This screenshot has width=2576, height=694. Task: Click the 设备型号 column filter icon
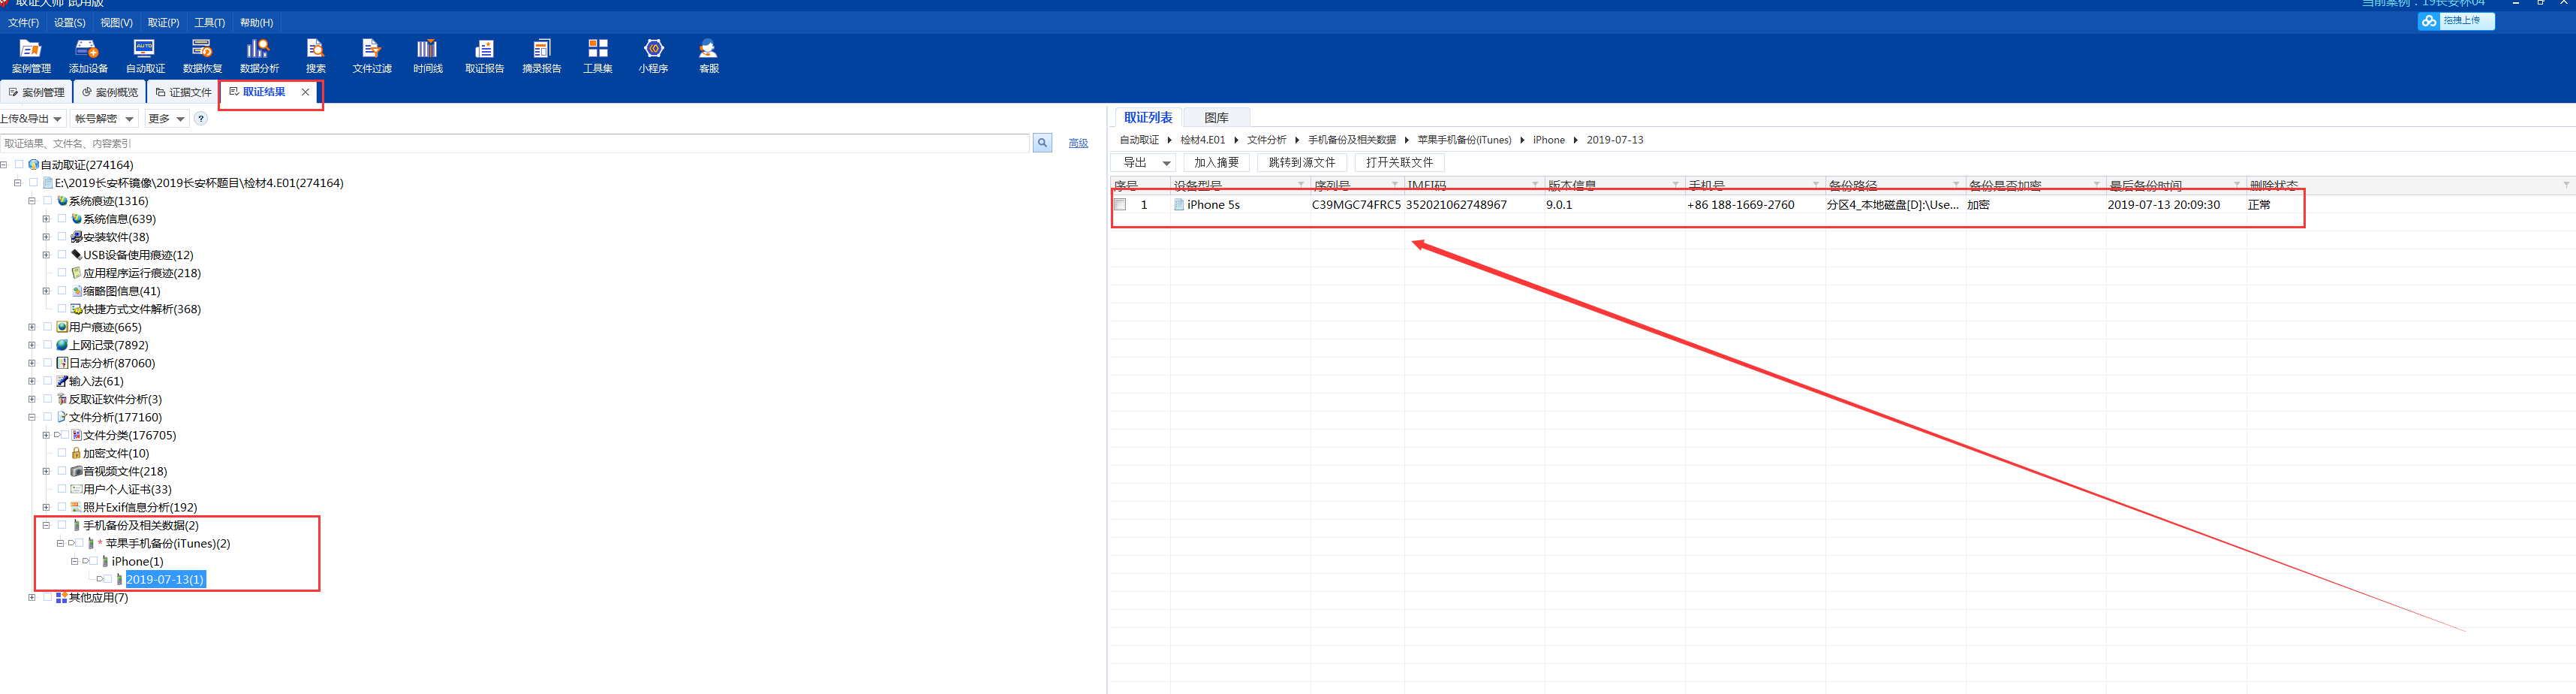click(1300, 185)
